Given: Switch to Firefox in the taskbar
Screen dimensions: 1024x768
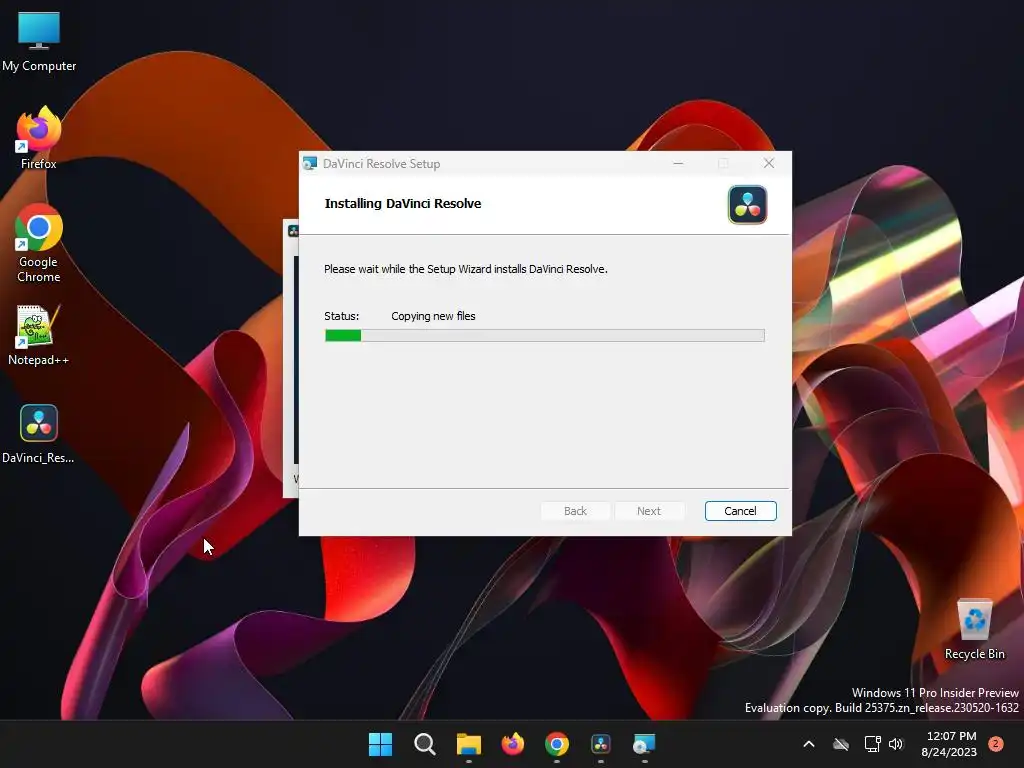Looking at the screenshot, I should click(513, 744).
